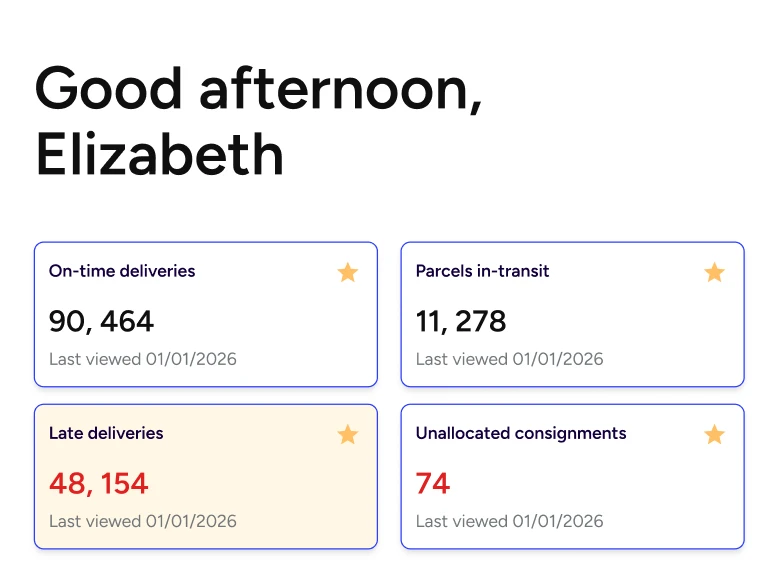The height and width of the screenshot is (585, 779).
Task: Click the 90, 464 on-time figure
Action: [x=101, y=321]
